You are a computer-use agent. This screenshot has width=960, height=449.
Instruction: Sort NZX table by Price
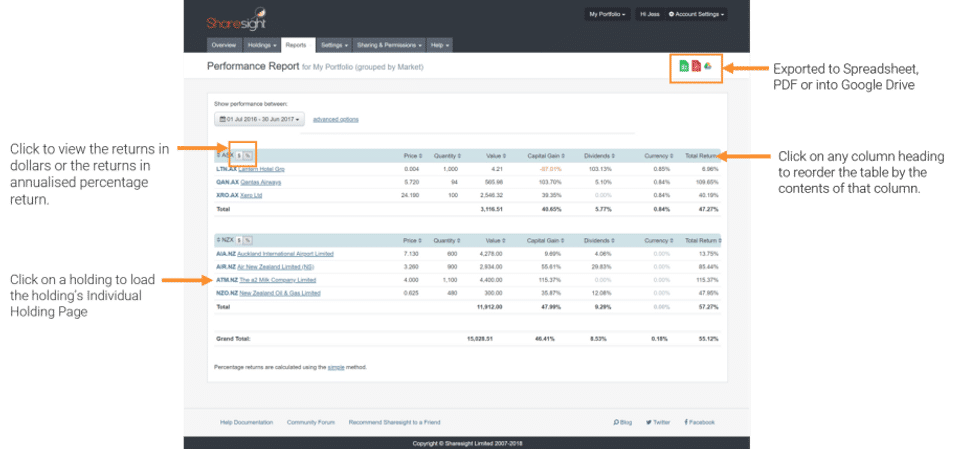[411, 240]
